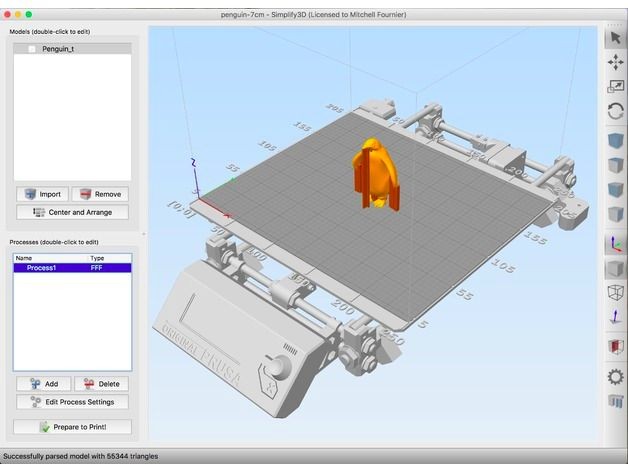Pick the rotate model tool
This screenshot has height=472, width=628.
(615, 112)
